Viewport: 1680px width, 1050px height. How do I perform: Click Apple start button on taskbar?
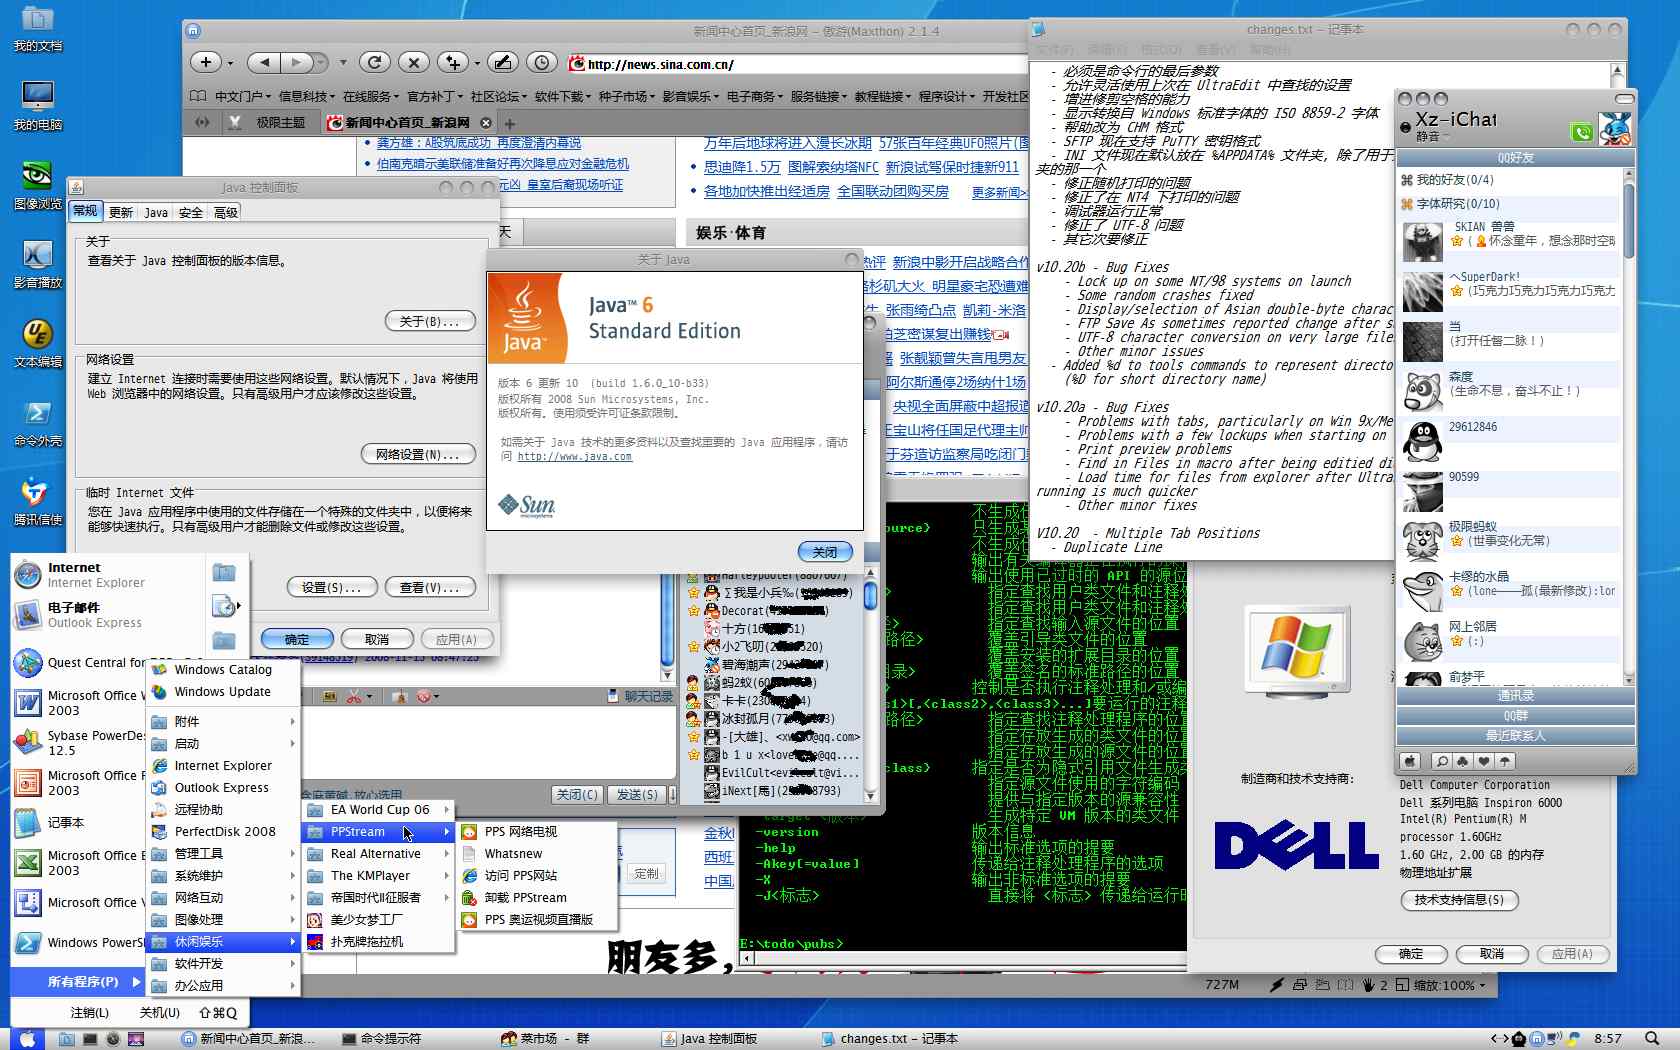click(x=27, y=1038)
